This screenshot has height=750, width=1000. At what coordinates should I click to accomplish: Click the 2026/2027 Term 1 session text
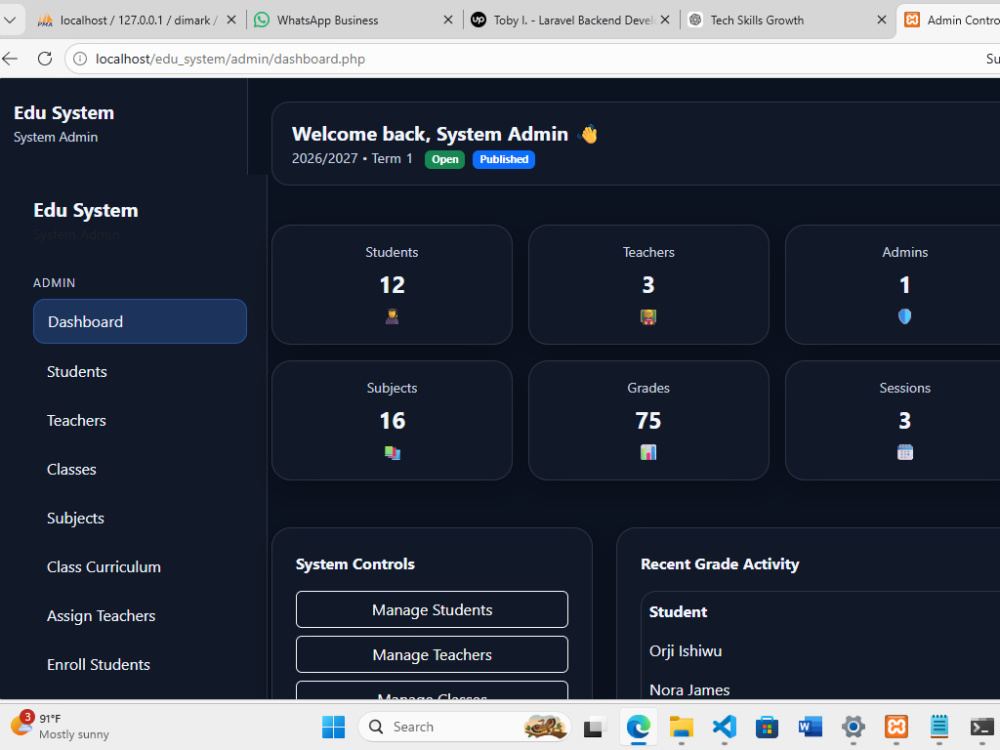pos(352,159)
